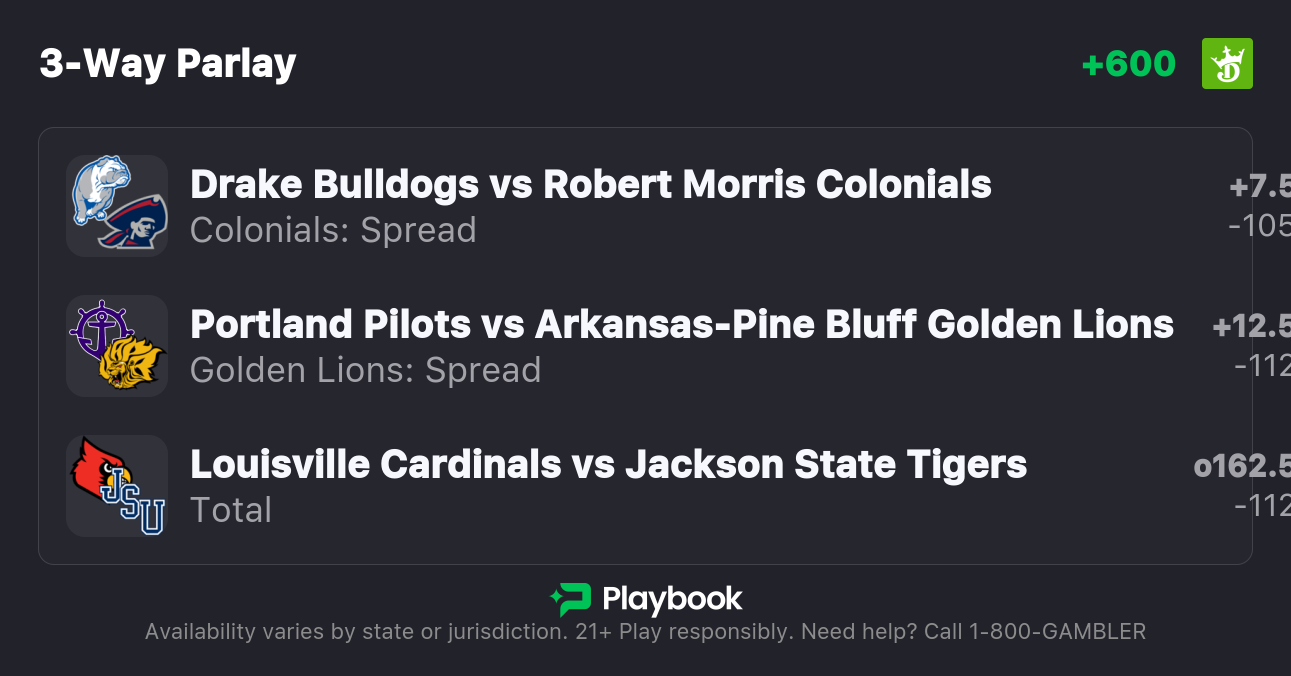Click the Portland Pilots and Golden Lions logo
This screenshot has height=676, width=1291.
click(x=117, y=345)
